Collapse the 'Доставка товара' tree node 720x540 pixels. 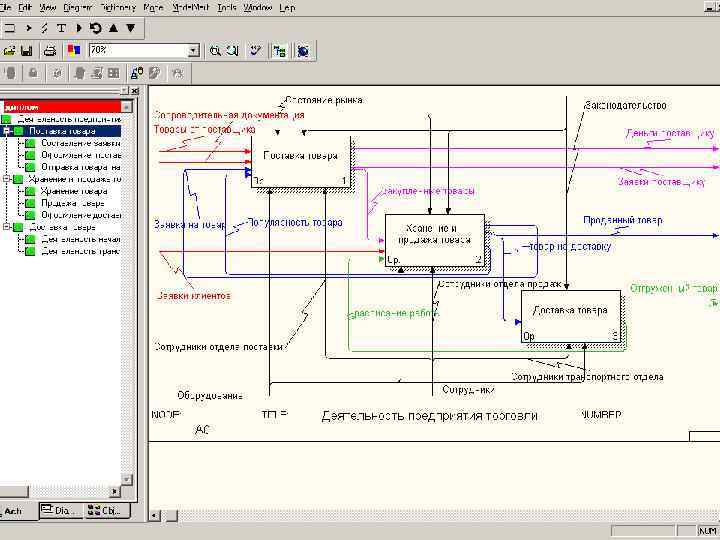point(6,227)
